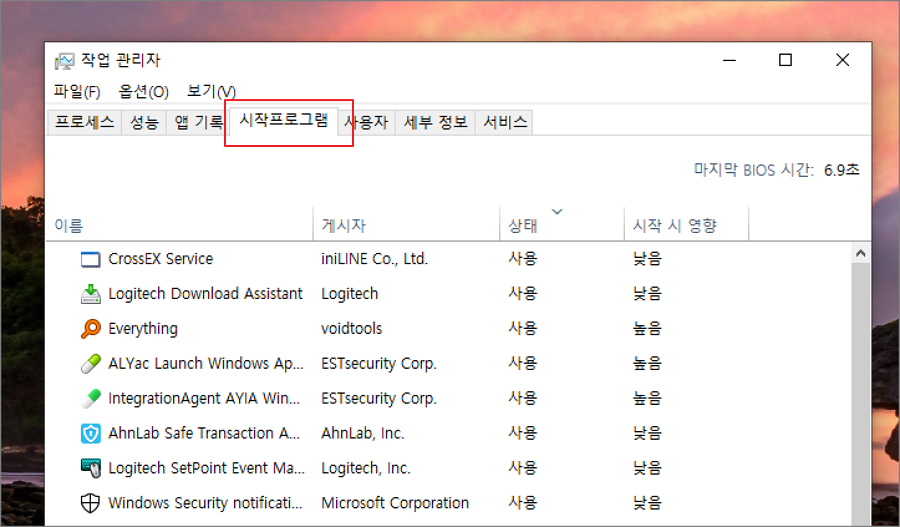Switch to the 사용자 tab
The width and height of the screenshot is (900, 527).
click(x=367, y=122)
